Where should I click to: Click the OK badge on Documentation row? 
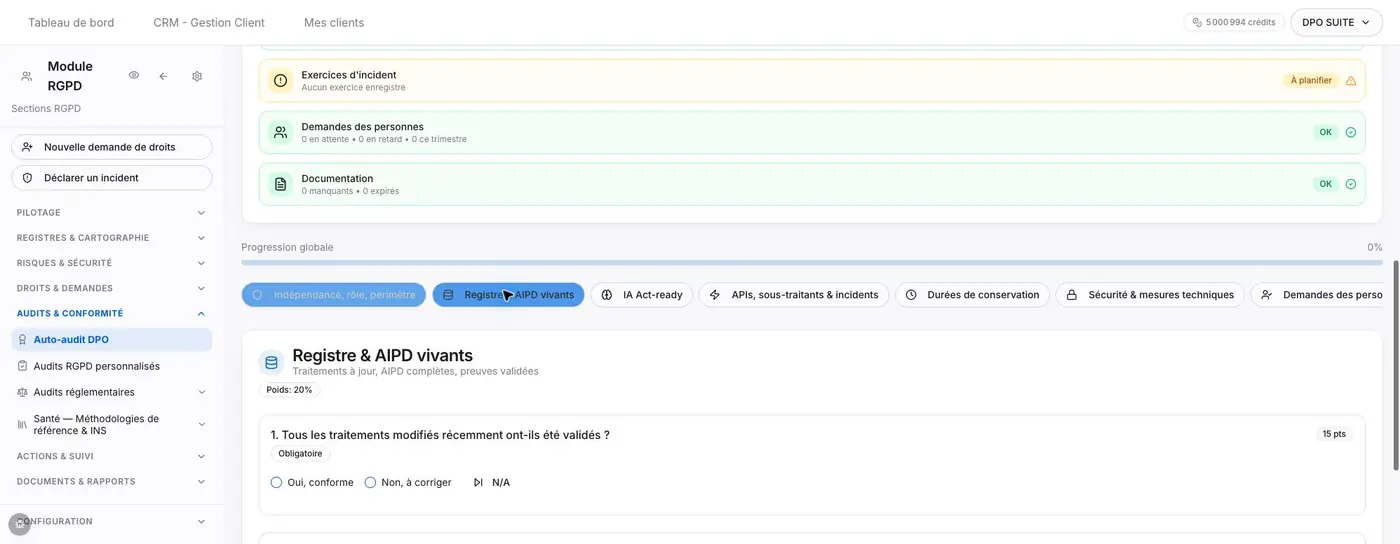1326,184
